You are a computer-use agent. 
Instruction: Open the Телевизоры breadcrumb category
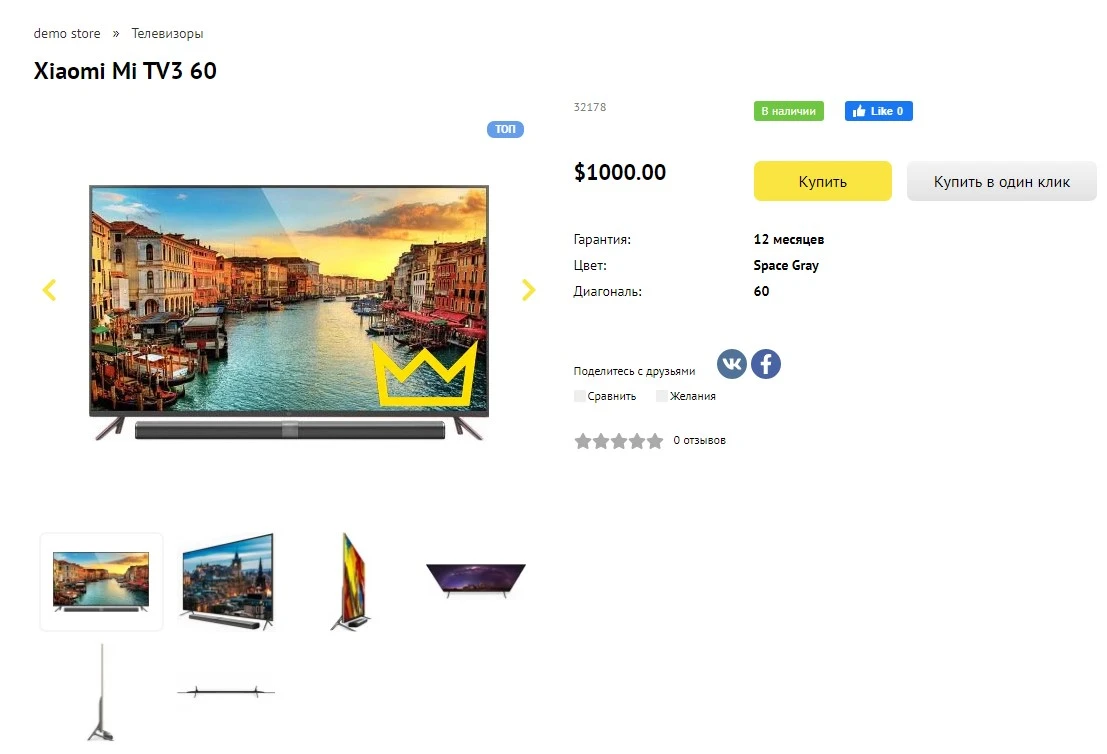167,33
